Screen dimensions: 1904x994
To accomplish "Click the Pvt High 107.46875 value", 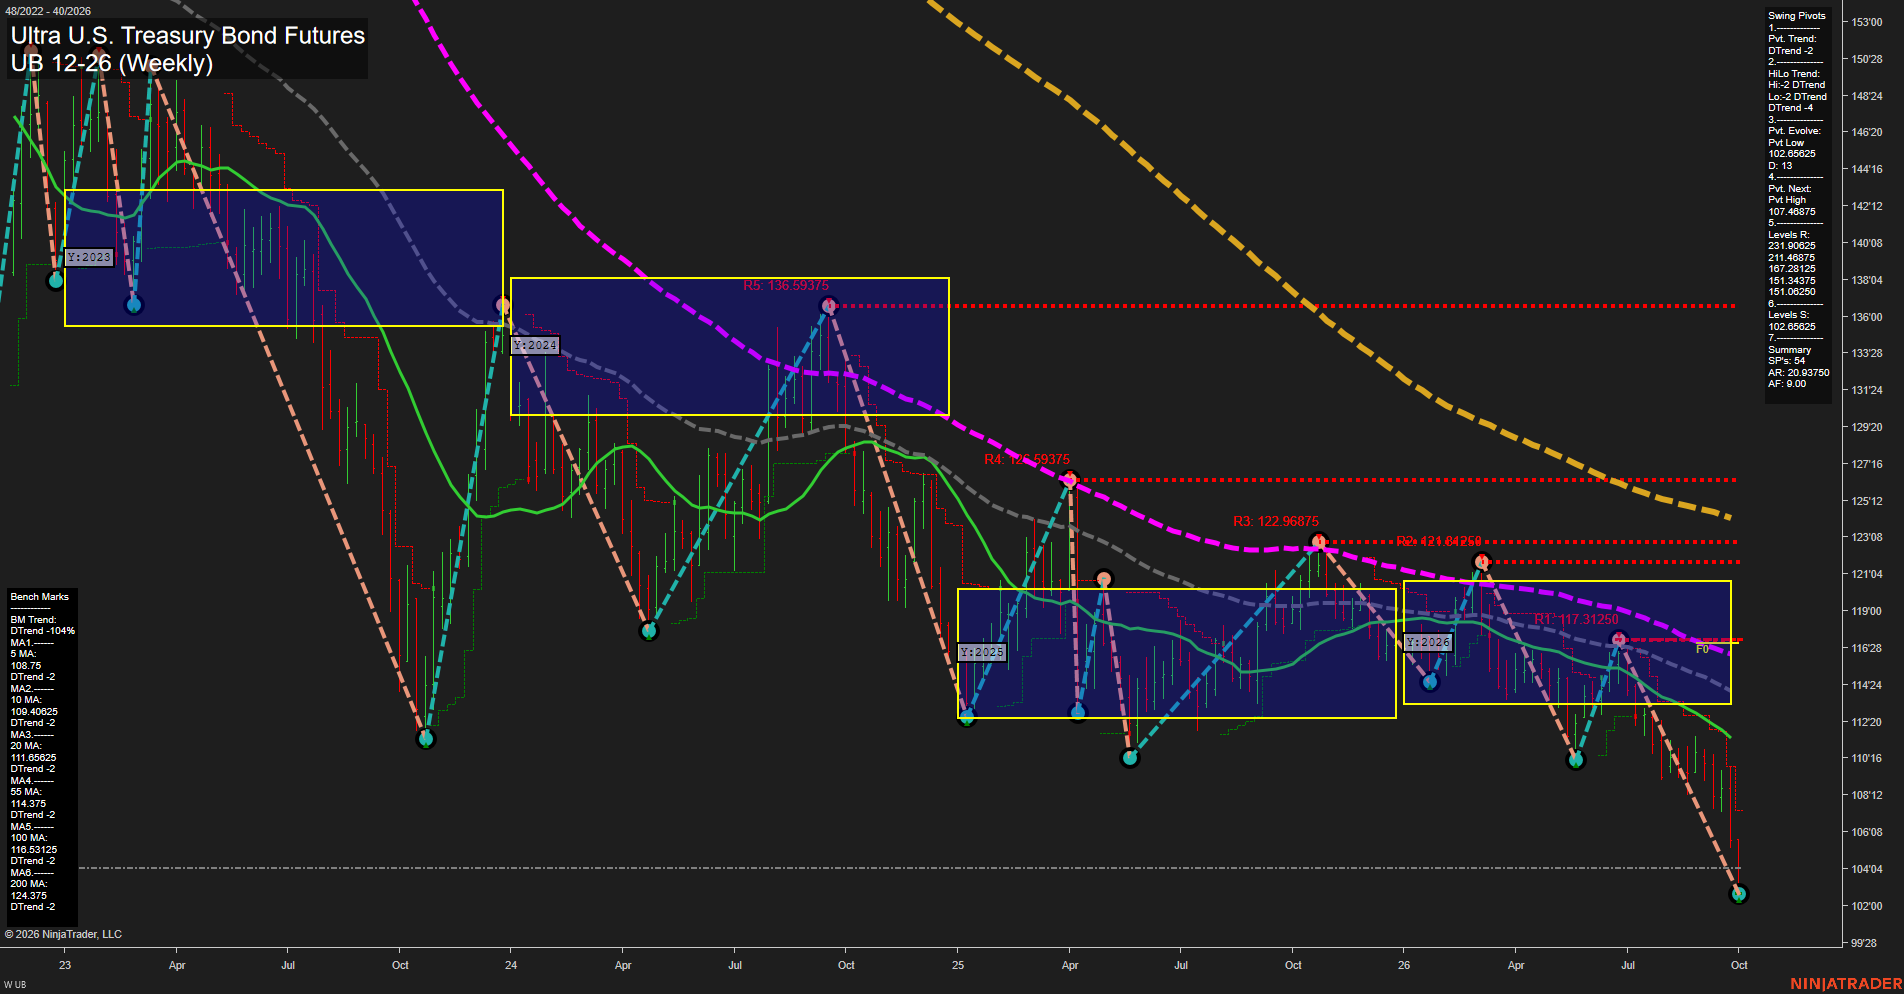I will point(1792,211).
